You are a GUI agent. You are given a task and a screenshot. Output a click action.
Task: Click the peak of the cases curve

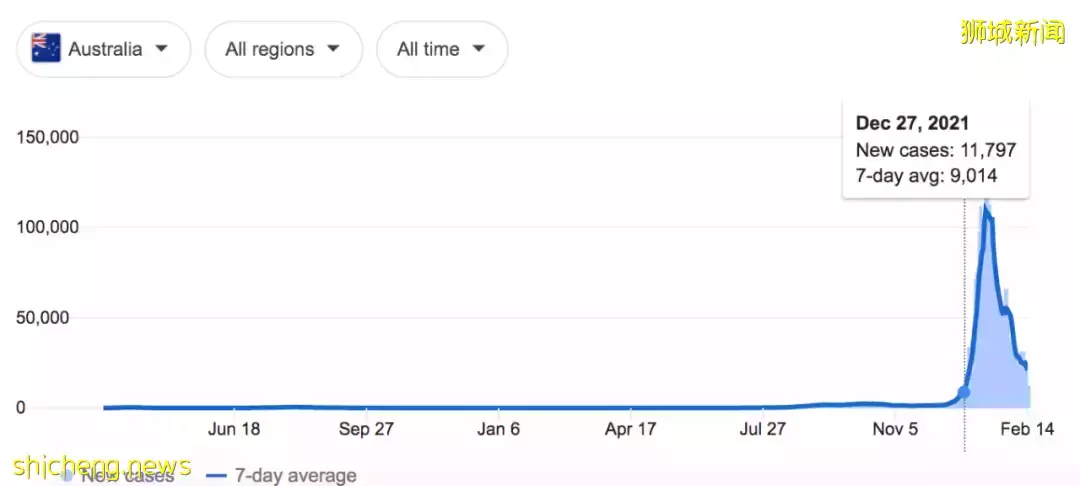tap(986, 208)
